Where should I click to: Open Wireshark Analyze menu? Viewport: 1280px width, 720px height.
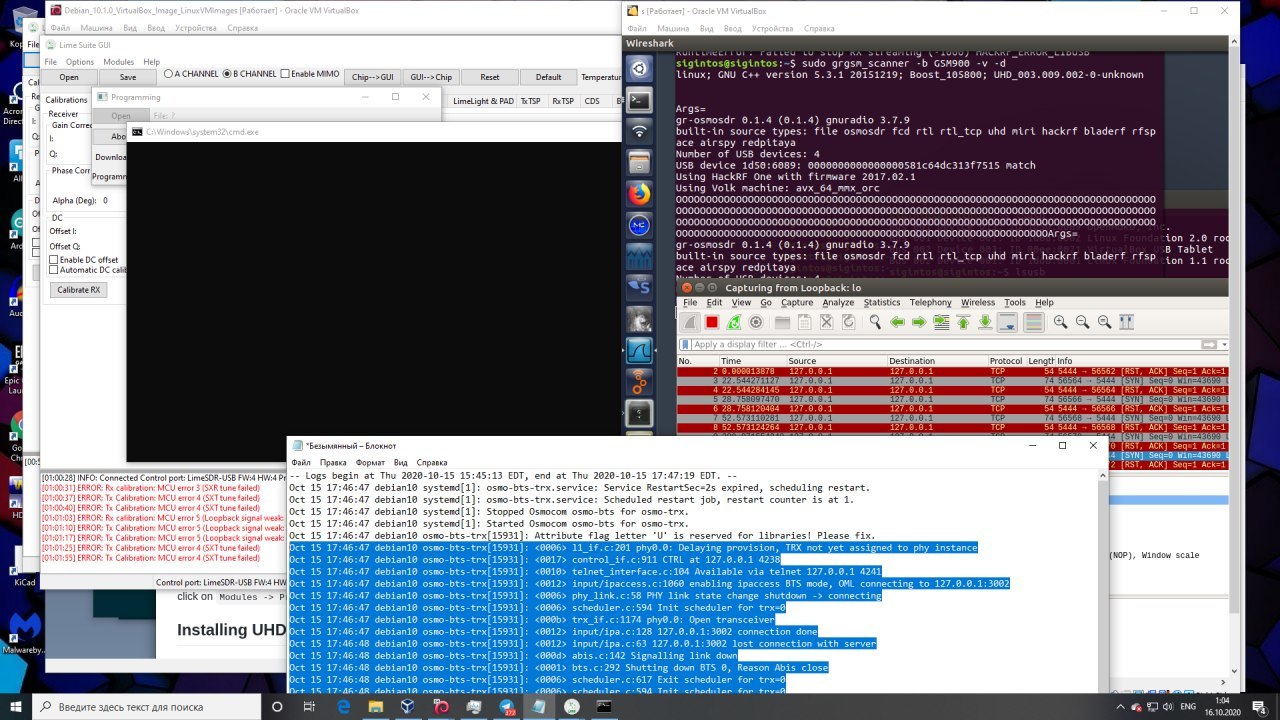[838, 302]
